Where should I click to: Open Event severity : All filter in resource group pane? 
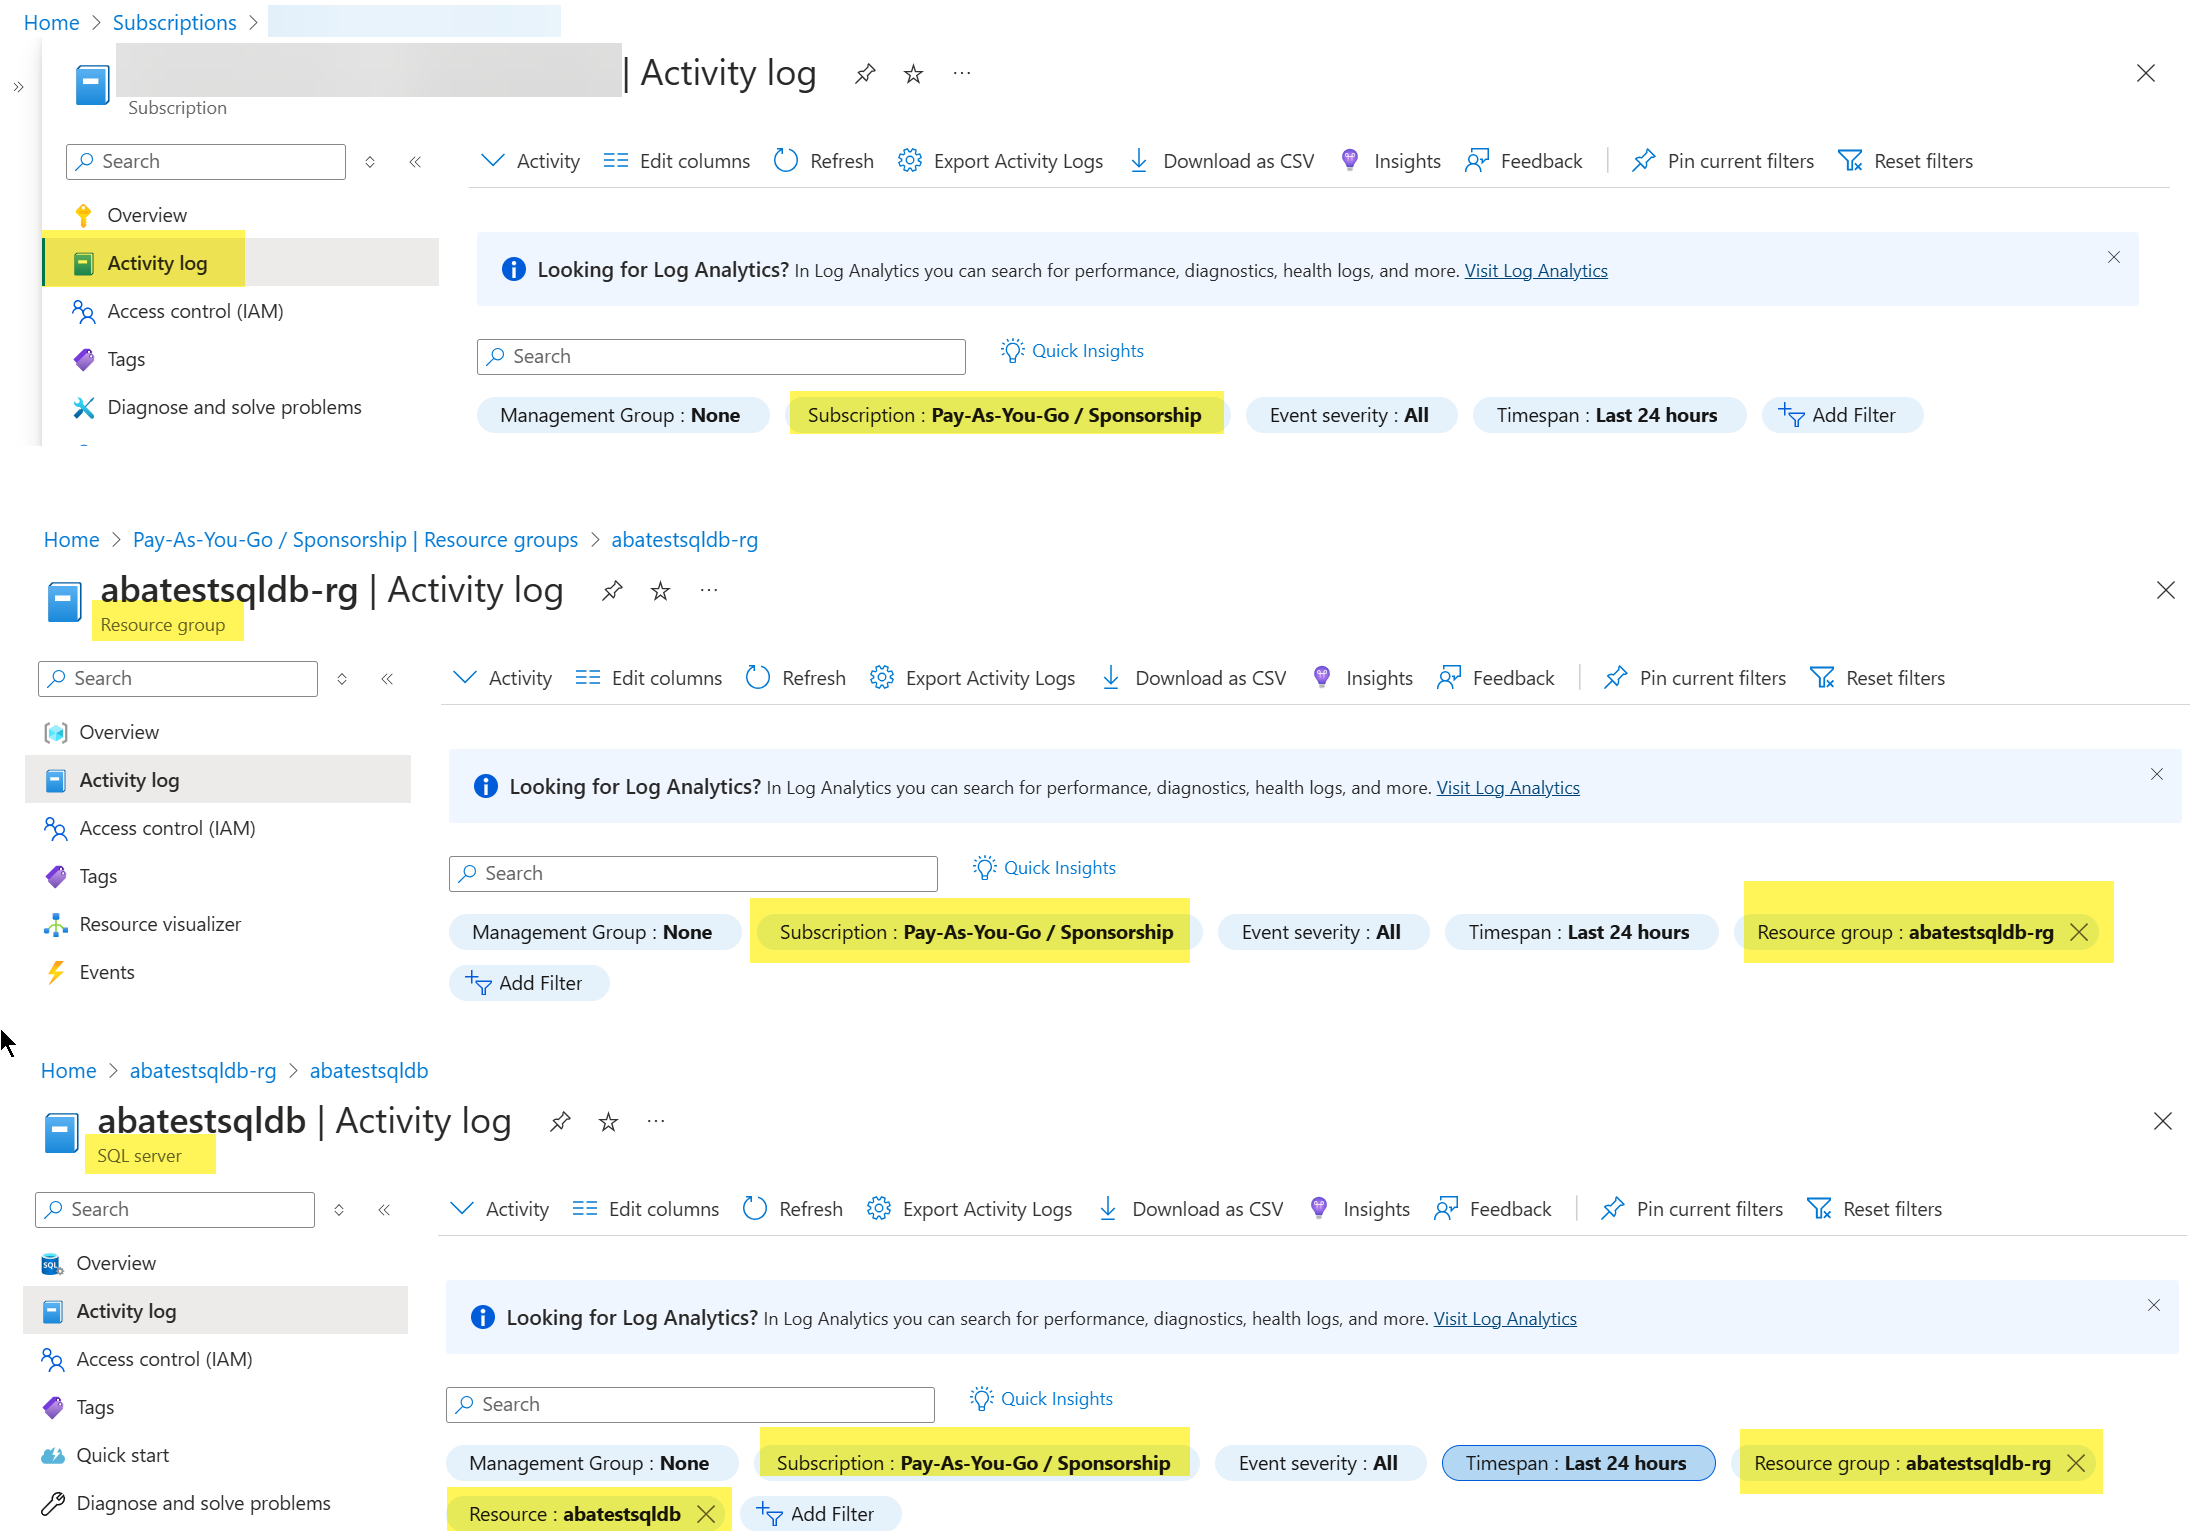click(x=1321, y=932)
